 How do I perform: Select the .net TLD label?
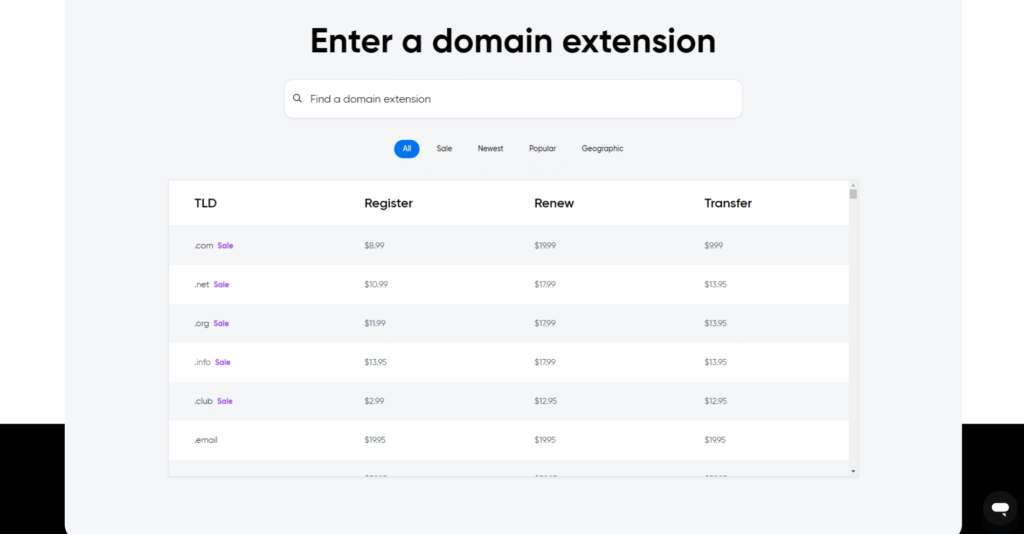pos(202,285)
